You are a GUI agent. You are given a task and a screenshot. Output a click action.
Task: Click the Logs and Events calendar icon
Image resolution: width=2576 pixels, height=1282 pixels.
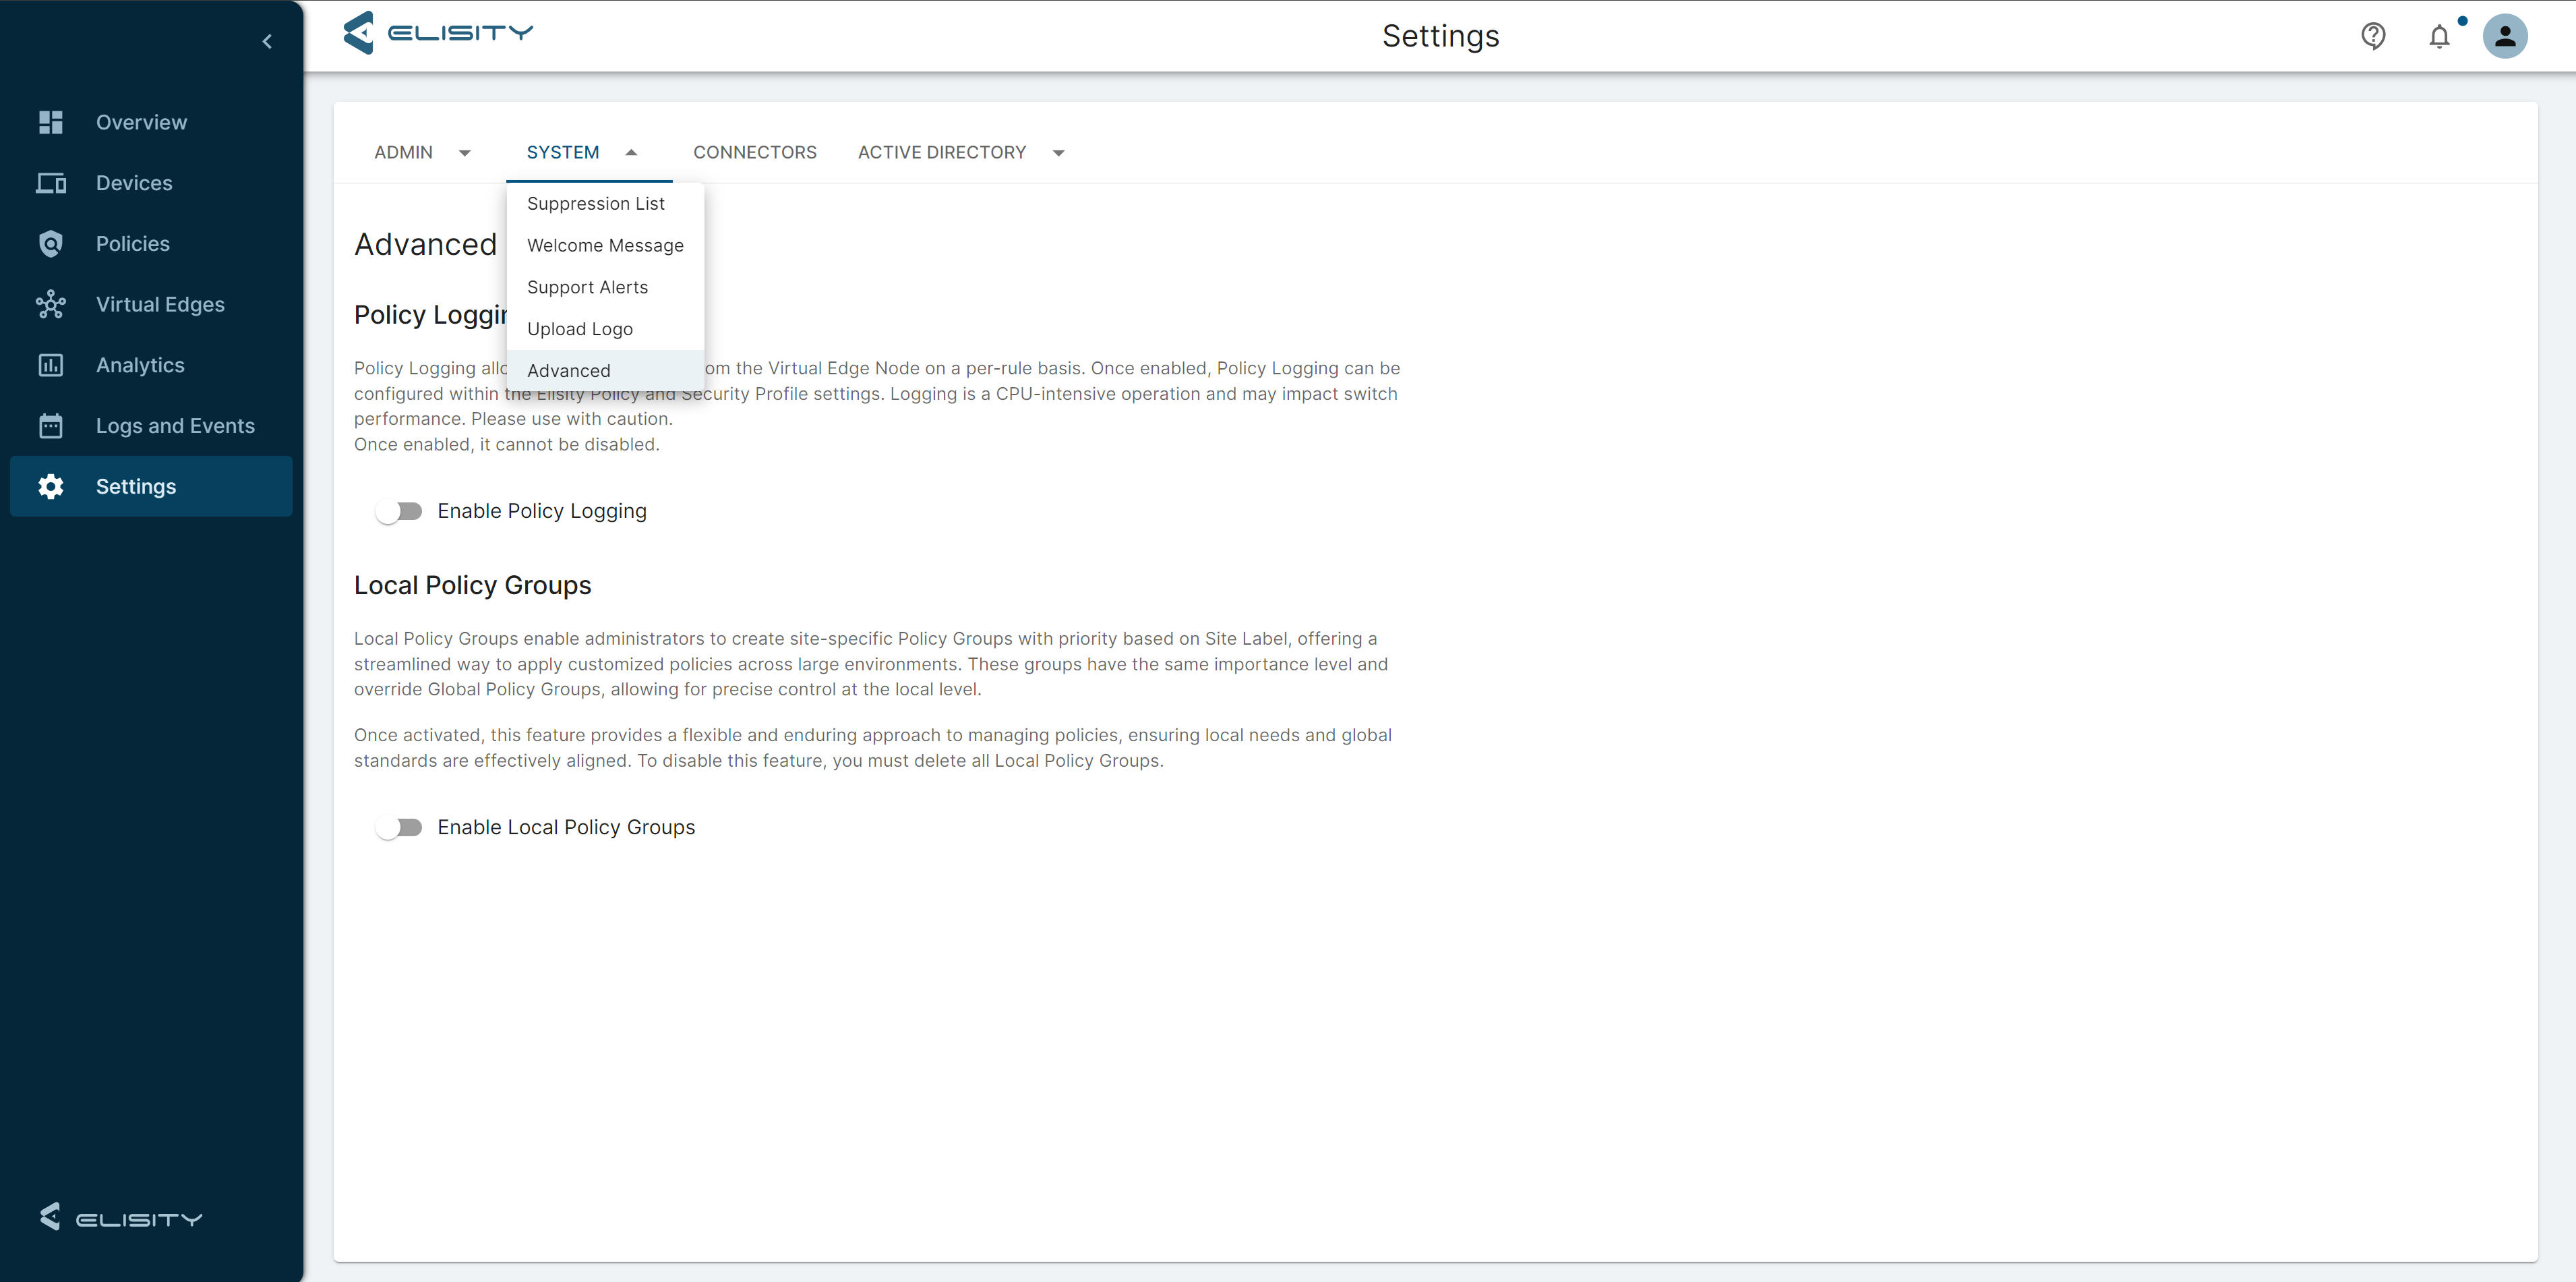click(51, 426)
